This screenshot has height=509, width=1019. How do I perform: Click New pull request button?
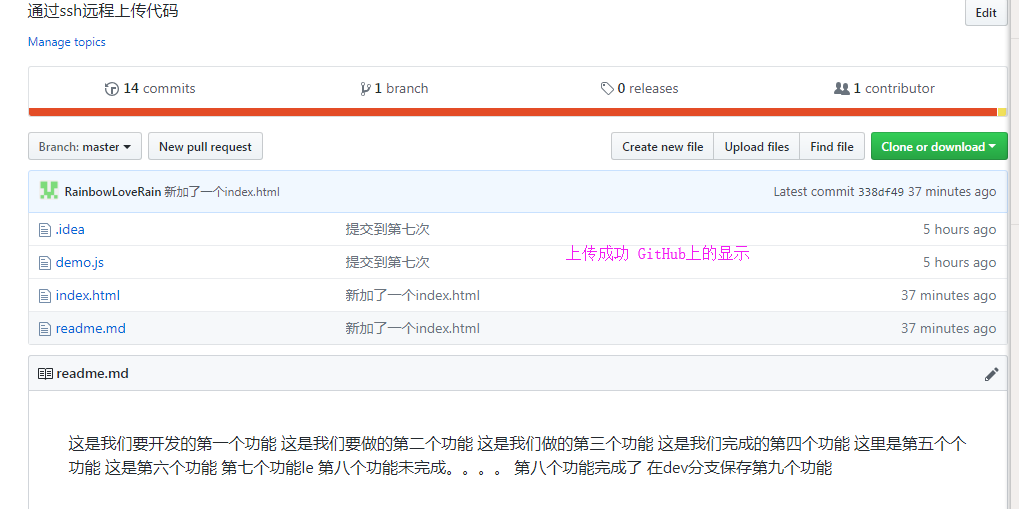[x=205, y=147]
